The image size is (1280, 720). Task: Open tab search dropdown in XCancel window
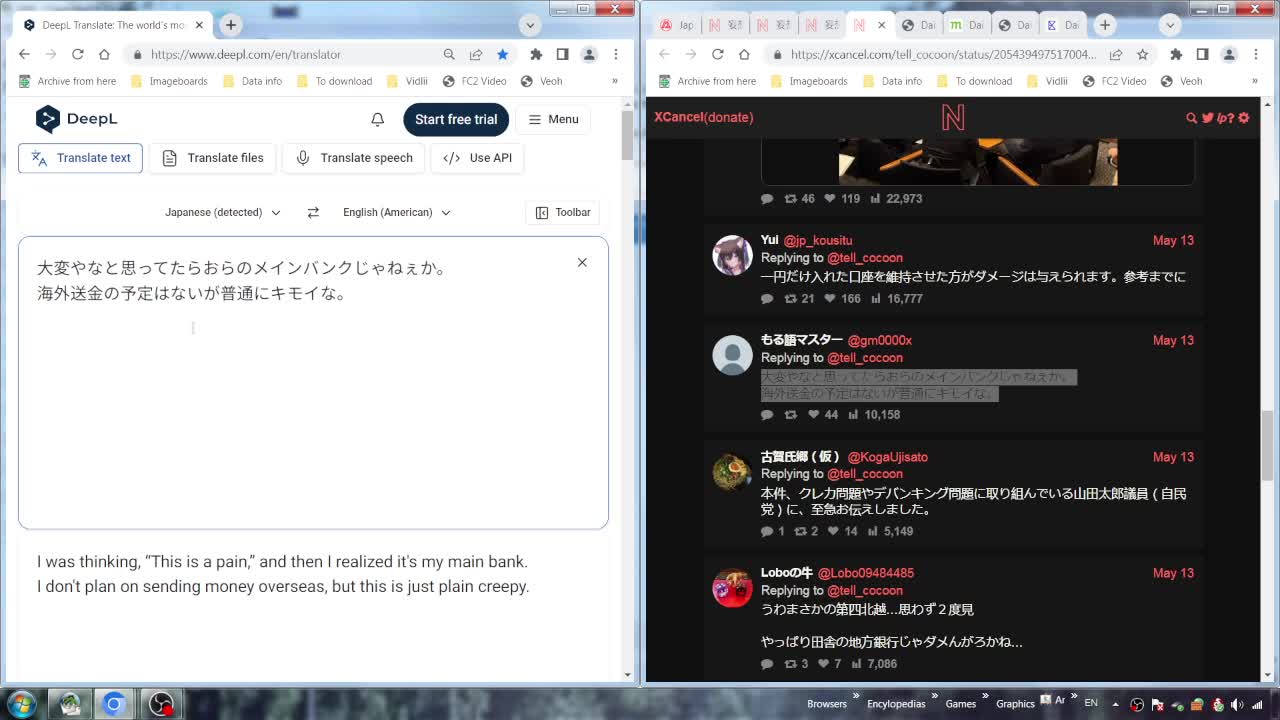coord(1170,25)
